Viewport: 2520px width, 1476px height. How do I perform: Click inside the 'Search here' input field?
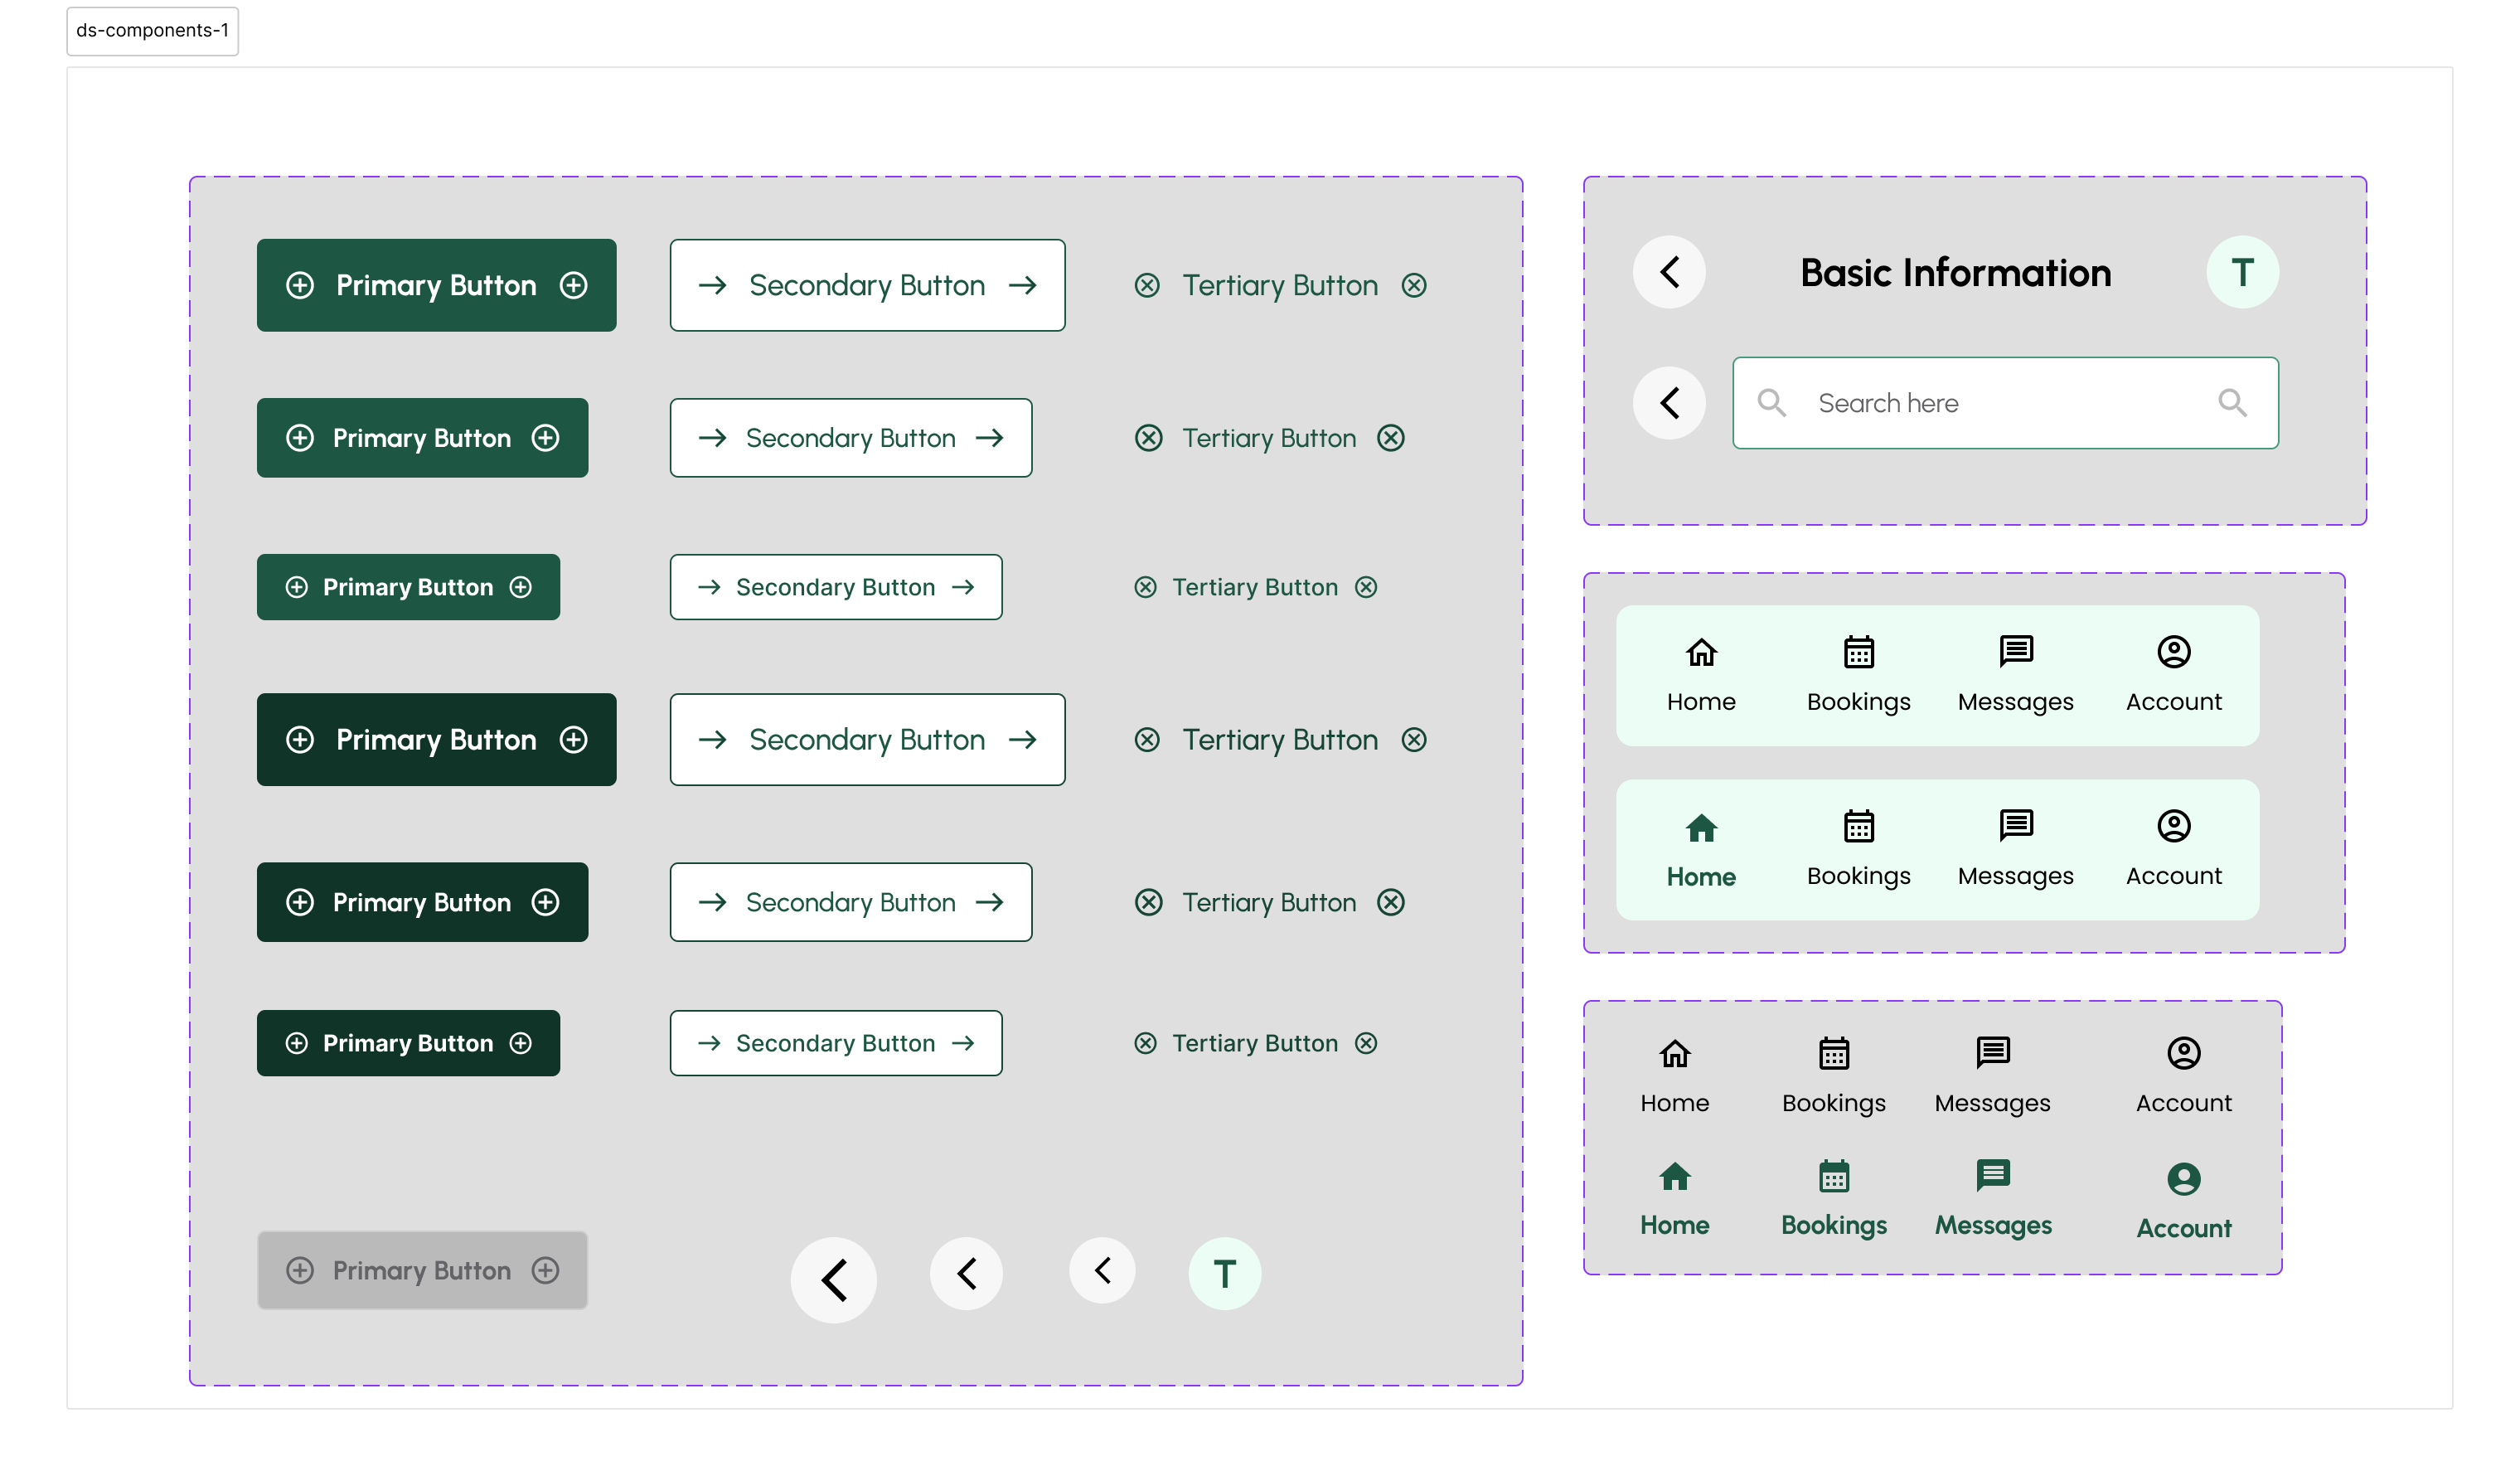pyautogui.click(x=2006, y=403)
